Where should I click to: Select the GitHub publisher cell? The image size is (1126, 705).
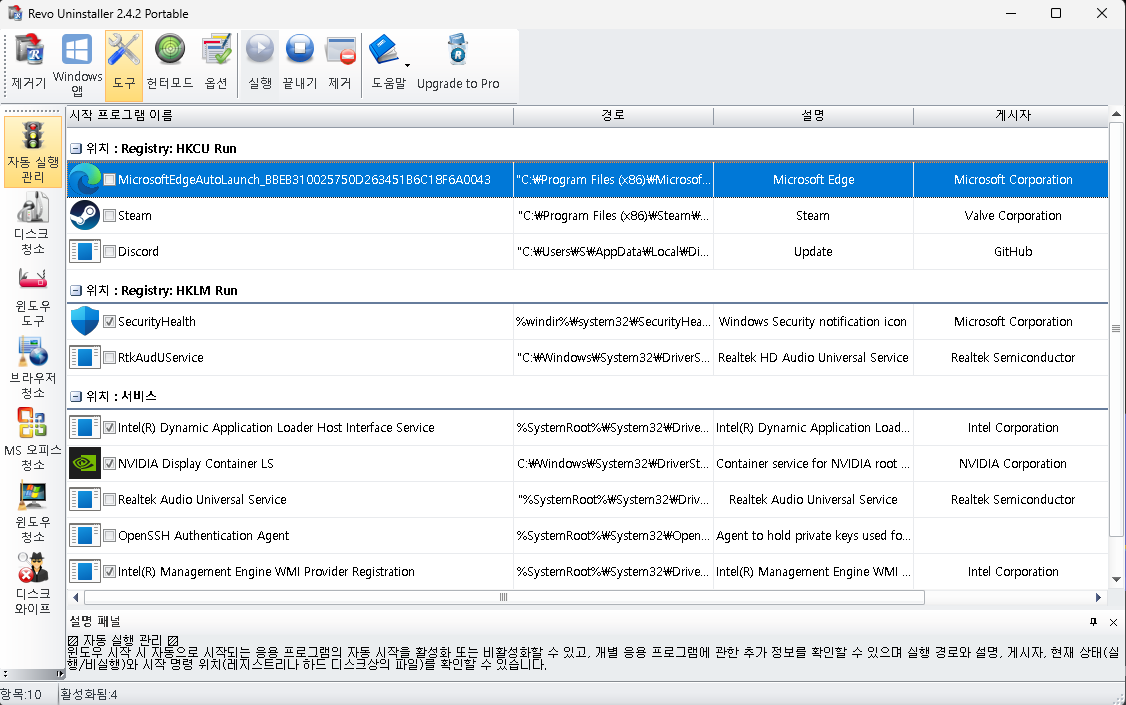(1011, 251)
